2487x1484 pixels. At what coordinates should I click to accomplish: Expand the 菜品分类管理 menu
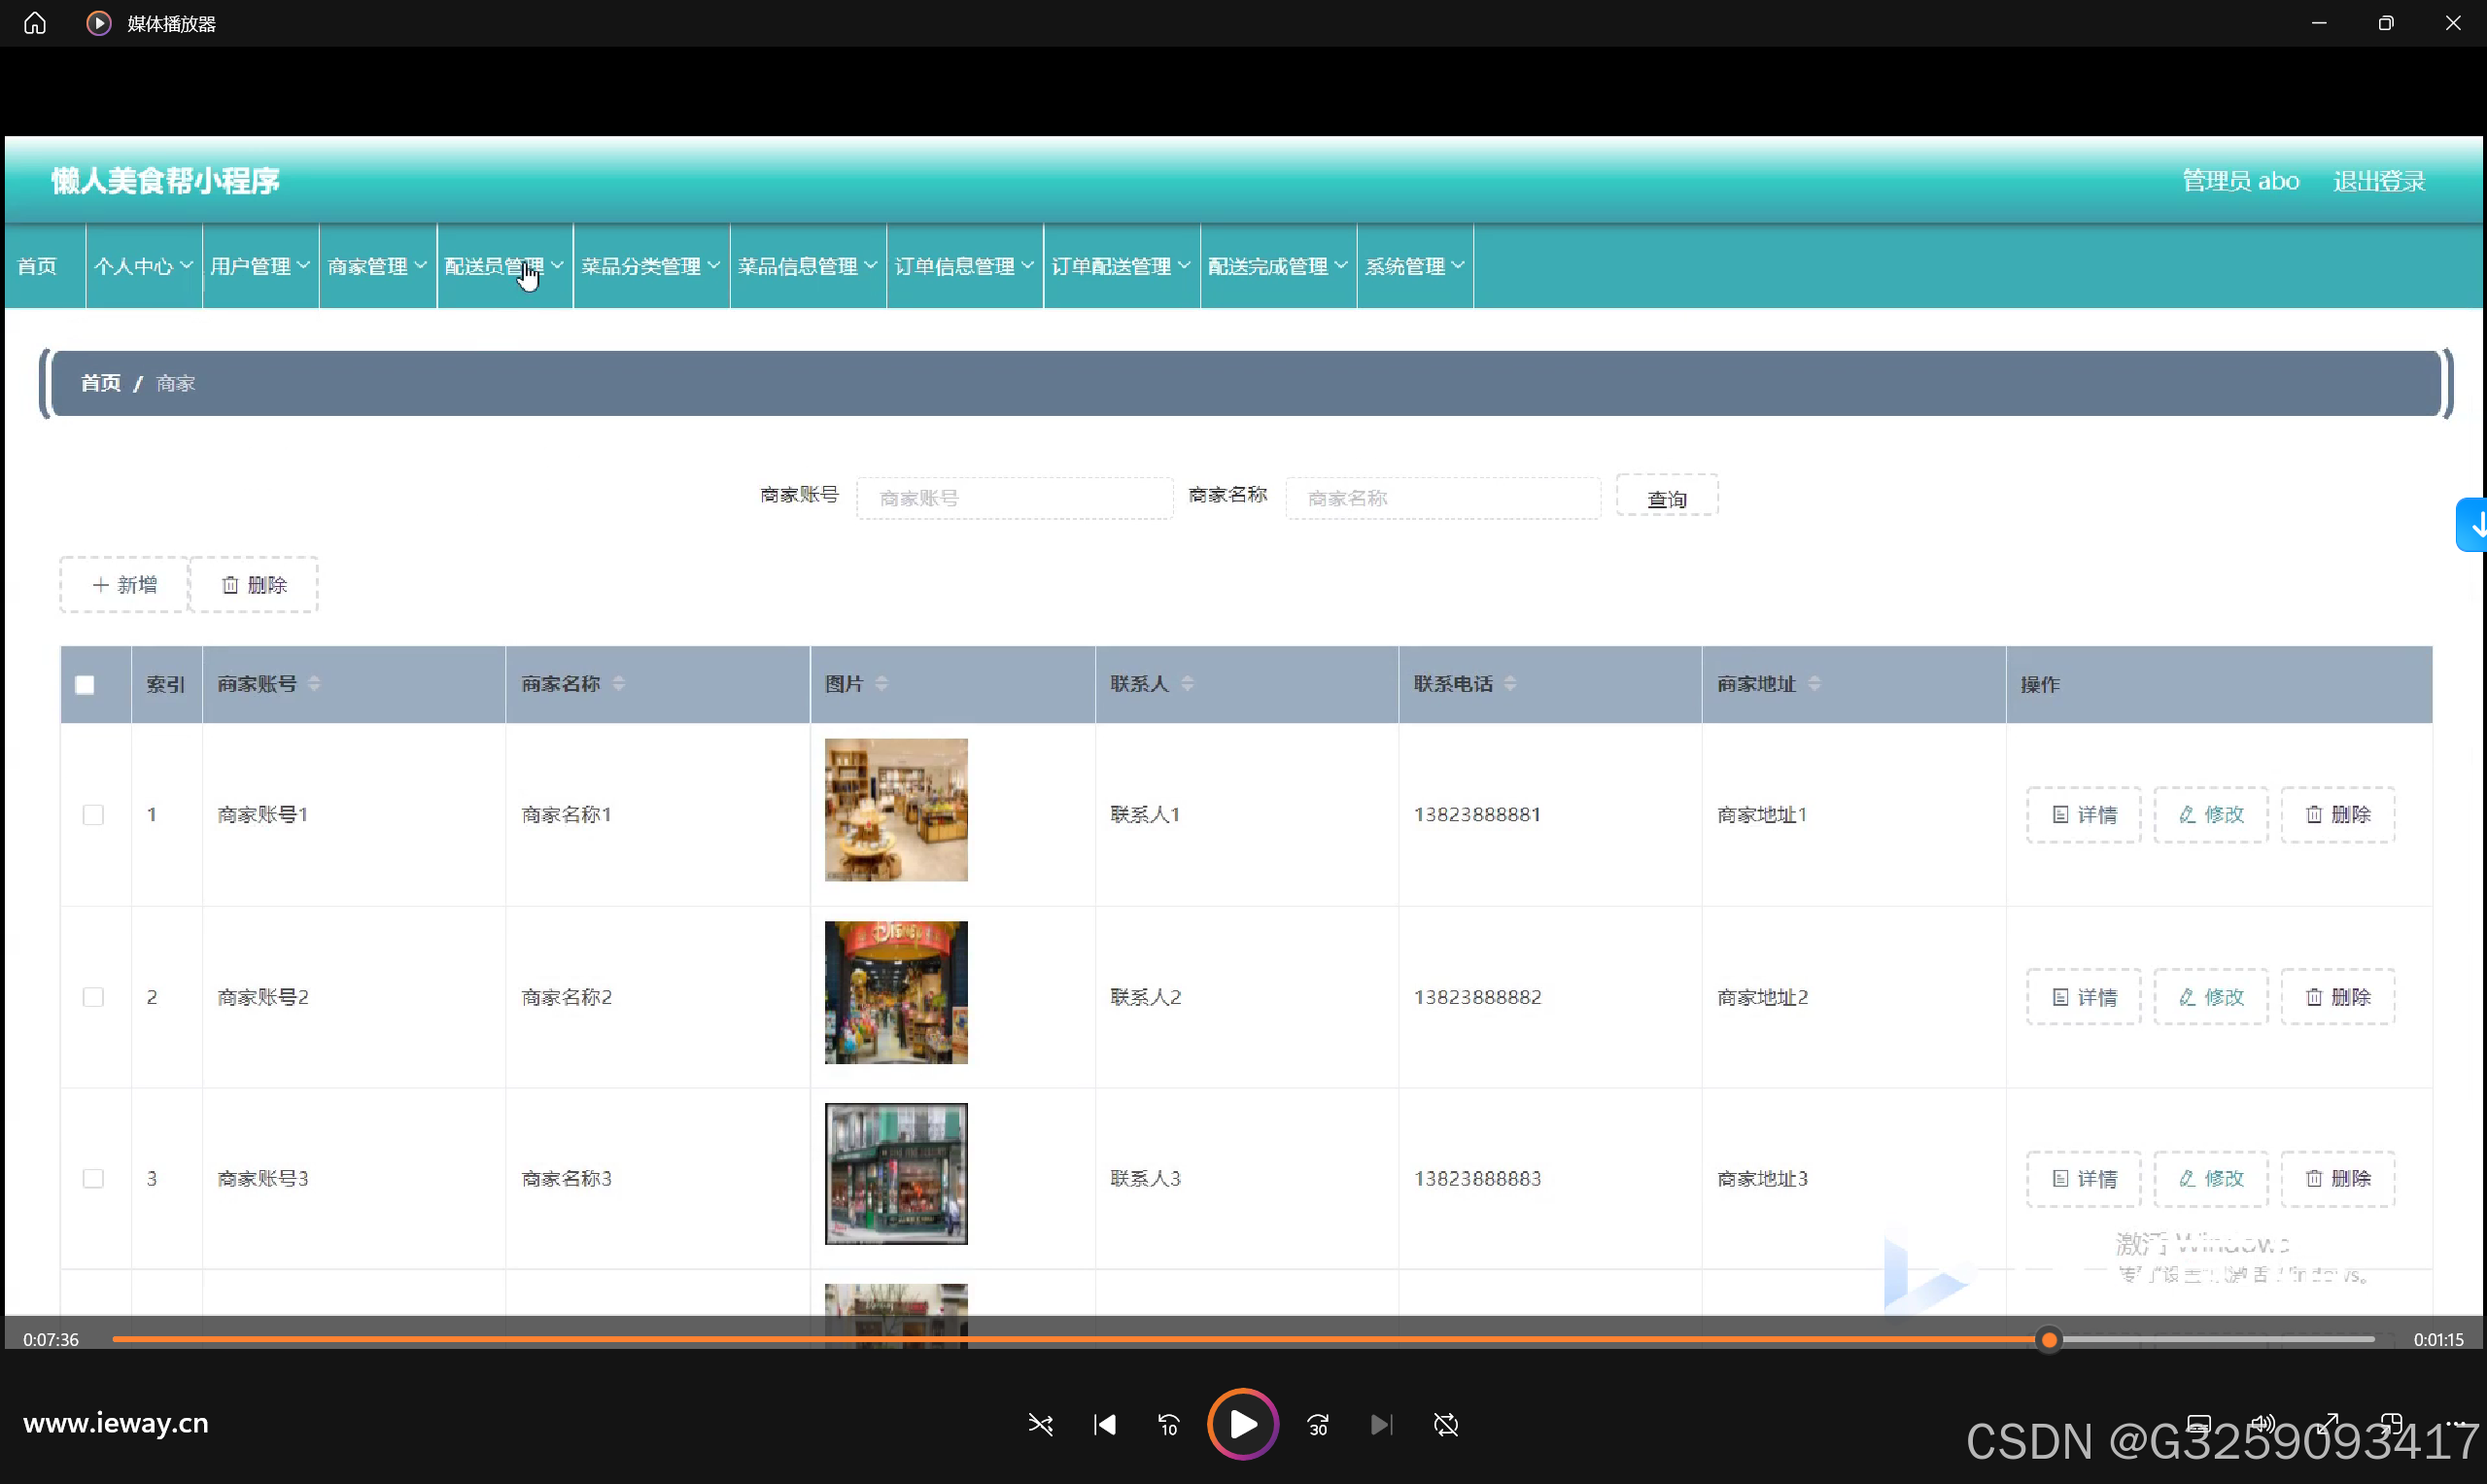(x=651, y=266)
